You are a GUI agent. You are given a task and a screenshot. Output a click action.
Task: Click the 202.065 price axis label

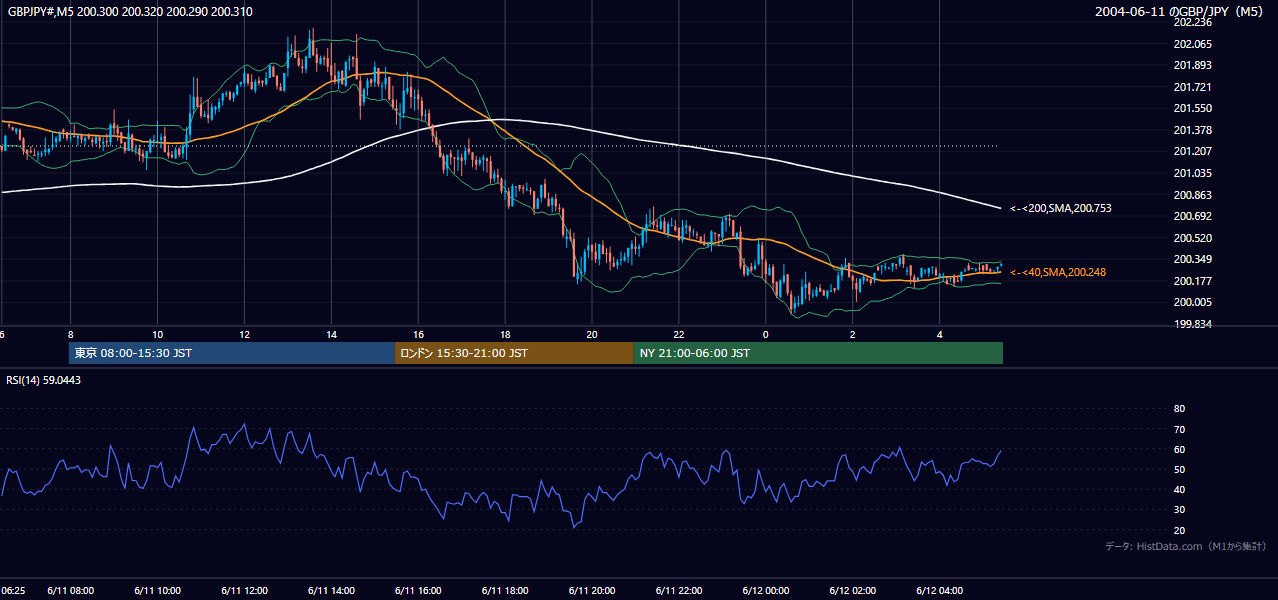pos(1192,44)
